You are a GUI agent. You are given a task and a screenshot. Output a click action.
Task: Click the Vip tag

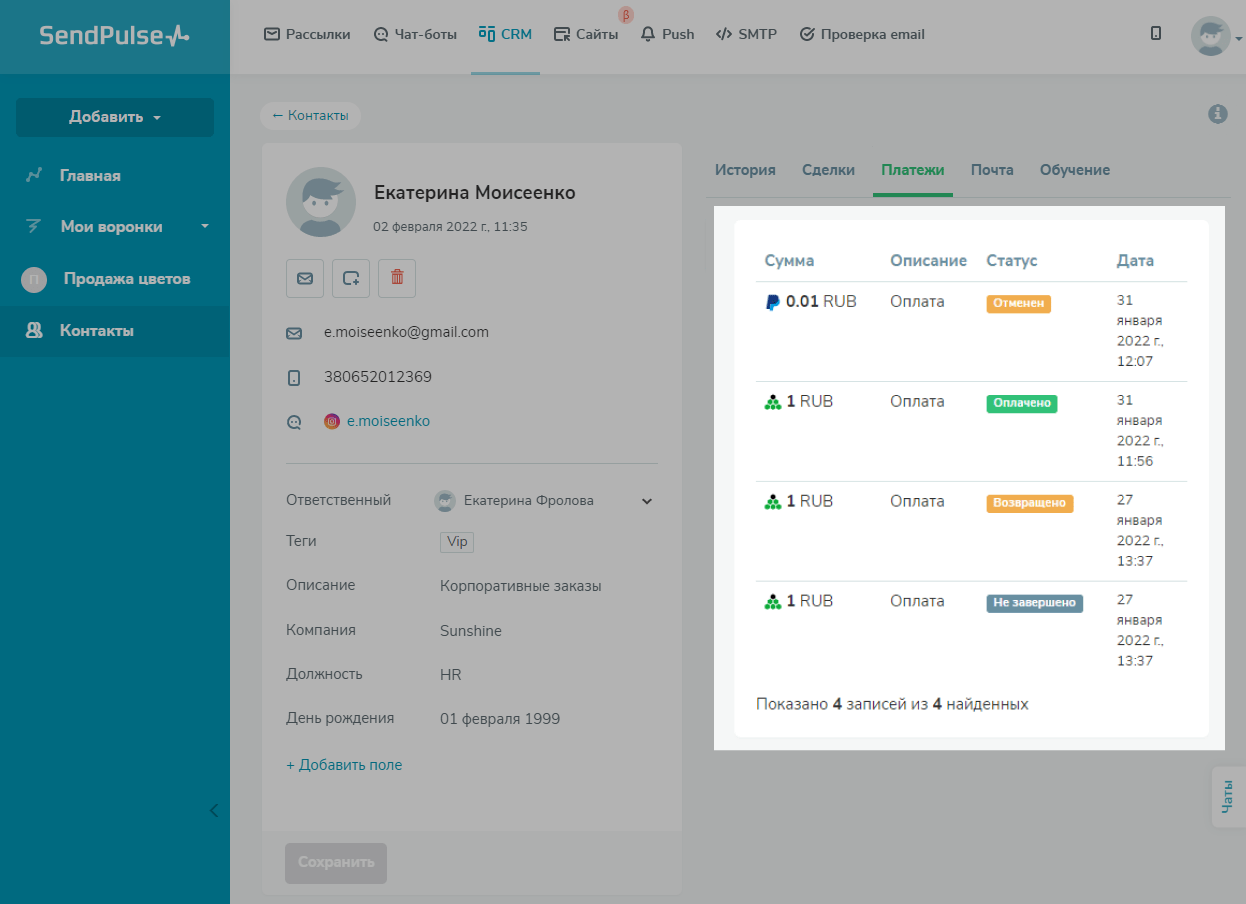coord(457,542)
